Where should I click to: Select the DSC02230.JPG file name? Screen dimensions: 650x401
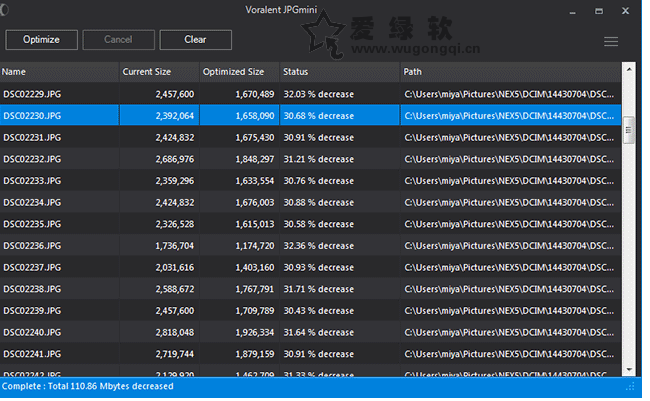32,116
